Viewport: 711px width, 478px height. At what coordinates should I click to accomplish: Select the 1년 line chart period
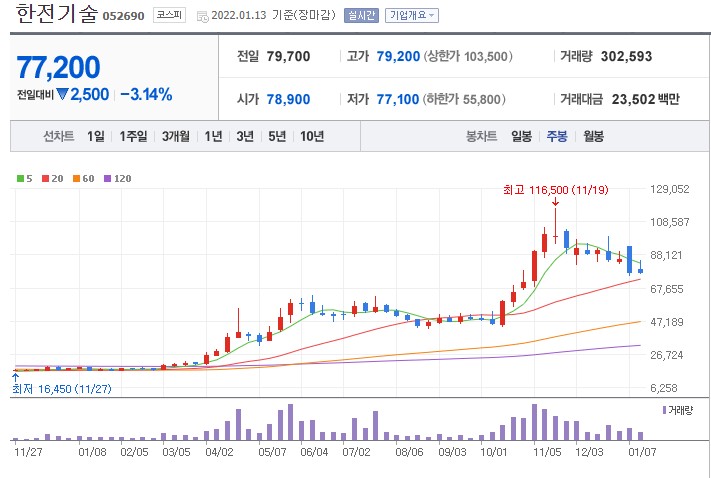(x=213, y=136)
